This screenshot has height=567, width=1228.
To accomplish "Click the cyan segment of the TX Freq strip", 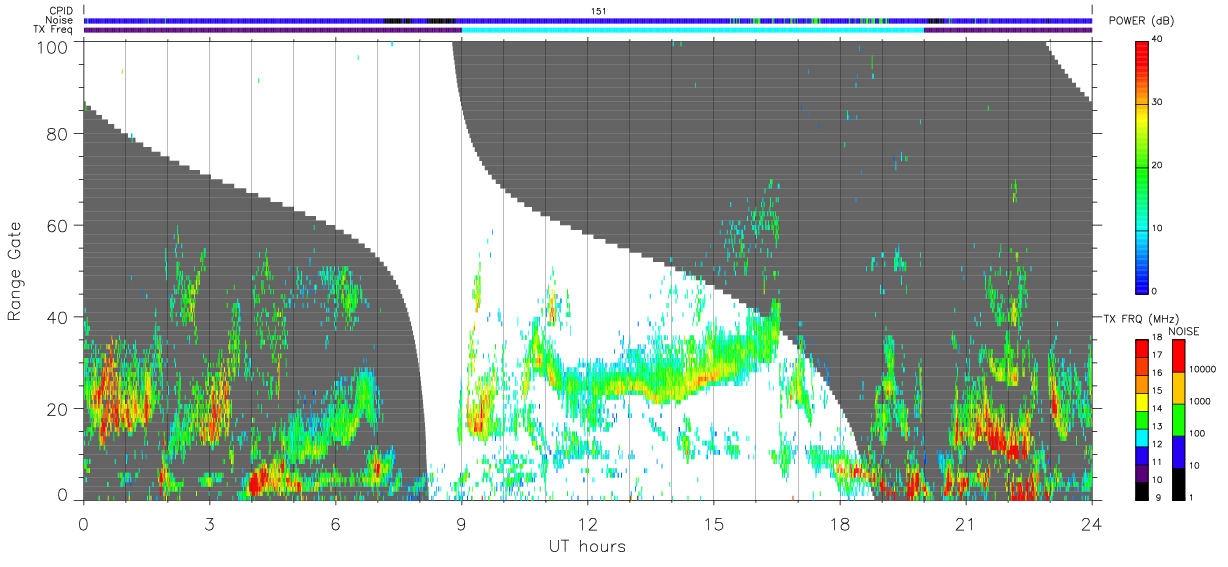I will pyautogui.click(x=692, y=30).
